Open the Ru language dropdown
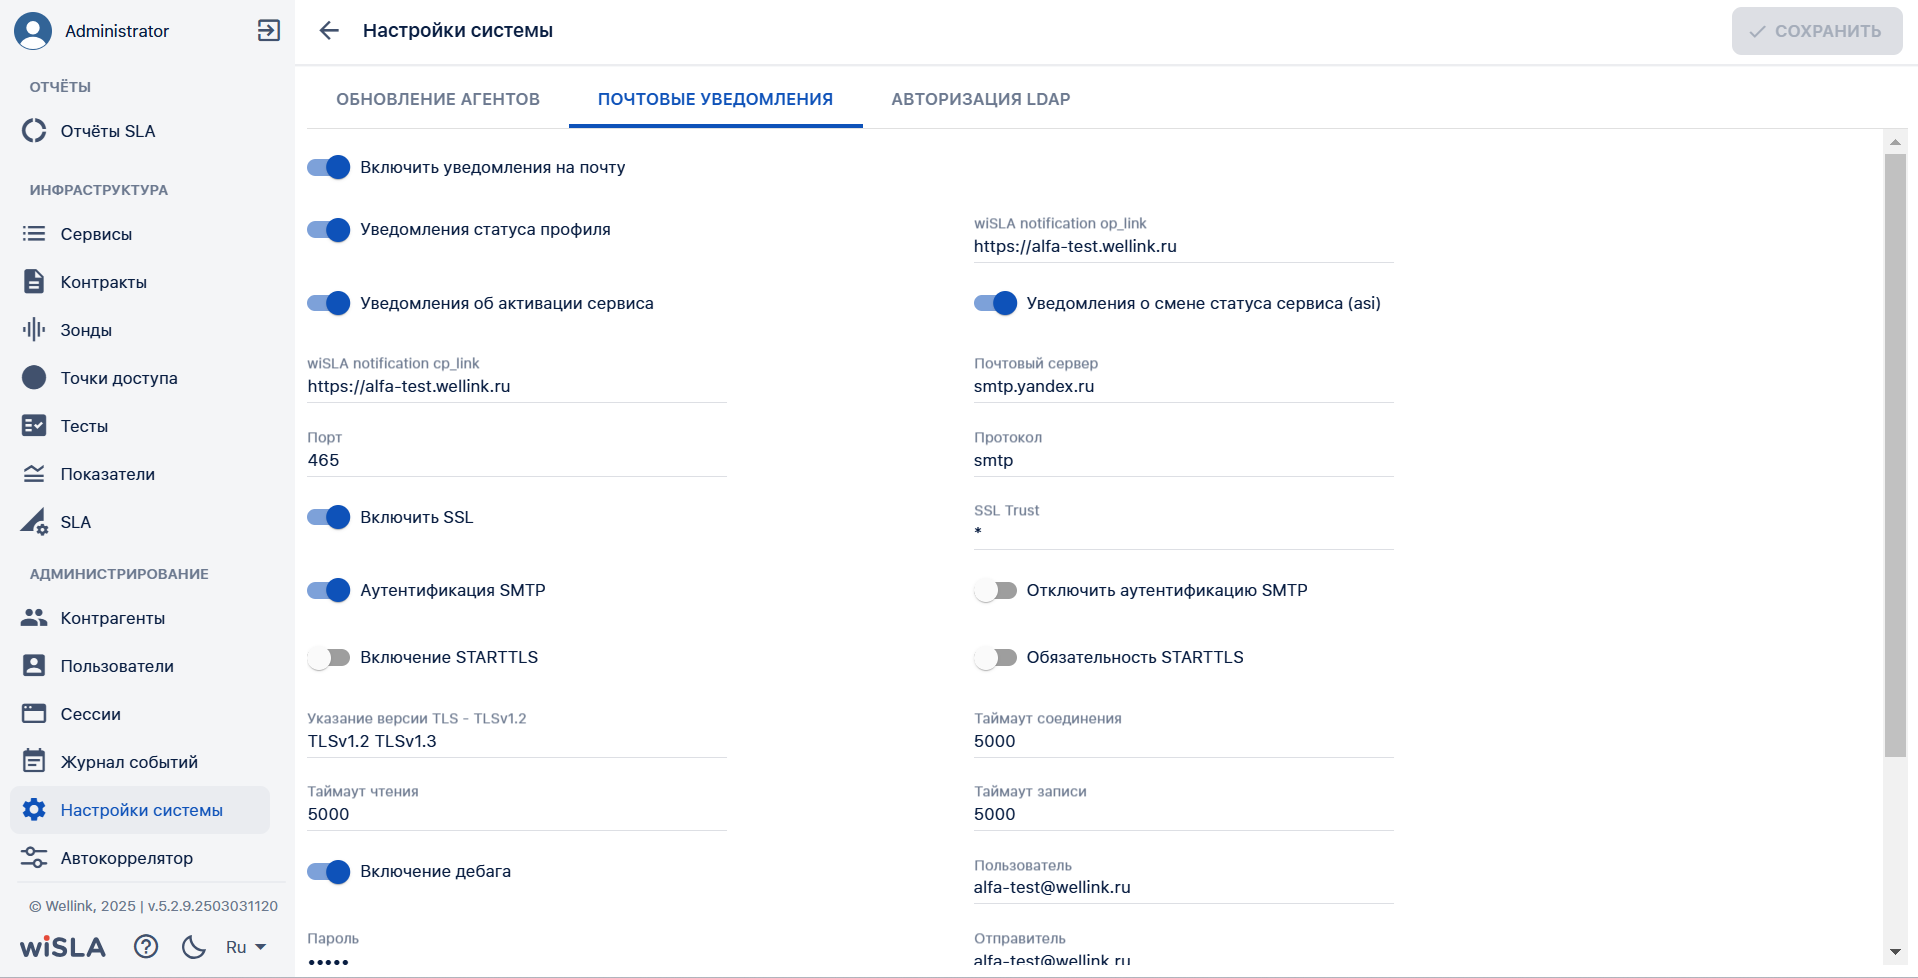Screen dimensions: 1918x978 click(x=246, y=947)
